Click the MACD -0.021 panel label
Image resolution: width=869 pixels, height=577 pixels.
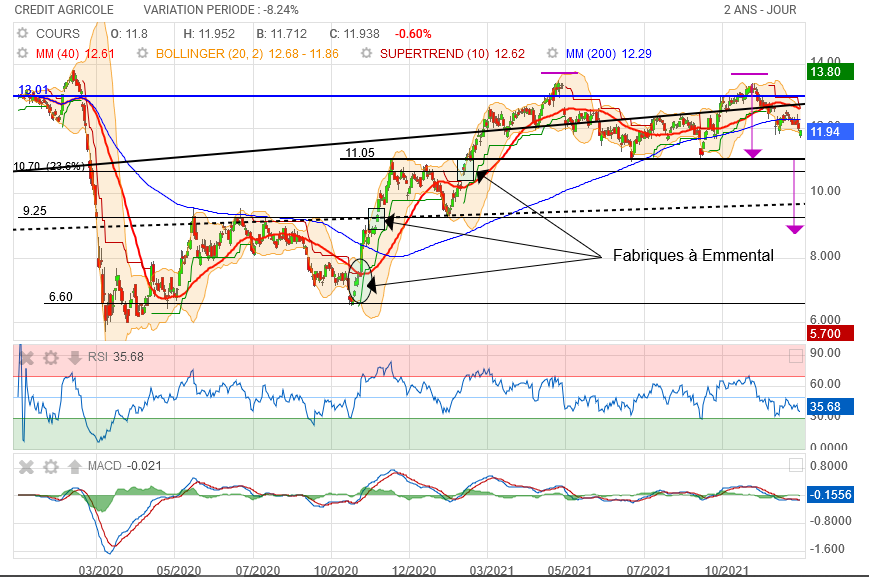point(125,466)
